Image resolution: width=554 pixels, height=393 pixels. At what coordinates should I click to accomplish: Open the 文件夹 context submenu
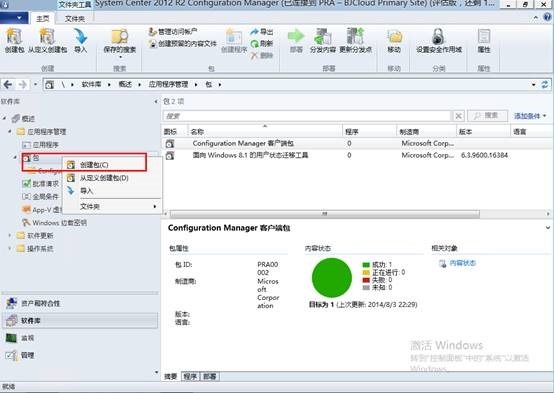tap(112, 206)
